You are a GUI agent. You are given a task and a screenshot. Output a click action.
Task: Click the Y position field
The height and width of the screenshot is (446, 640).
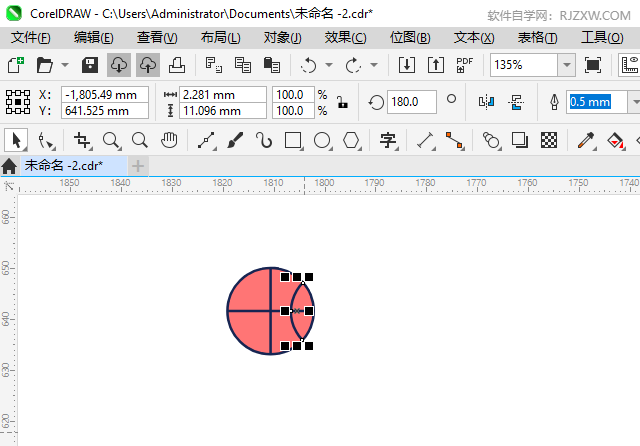coord(105,111)
